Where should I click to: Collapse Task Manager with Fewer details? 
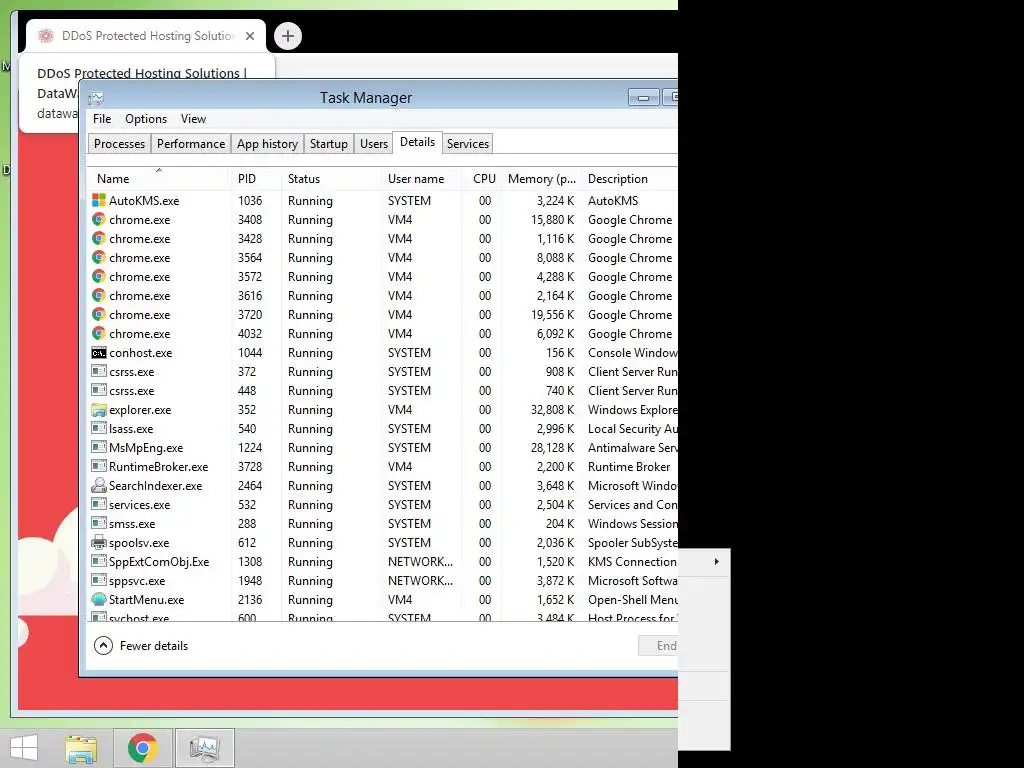141,645
